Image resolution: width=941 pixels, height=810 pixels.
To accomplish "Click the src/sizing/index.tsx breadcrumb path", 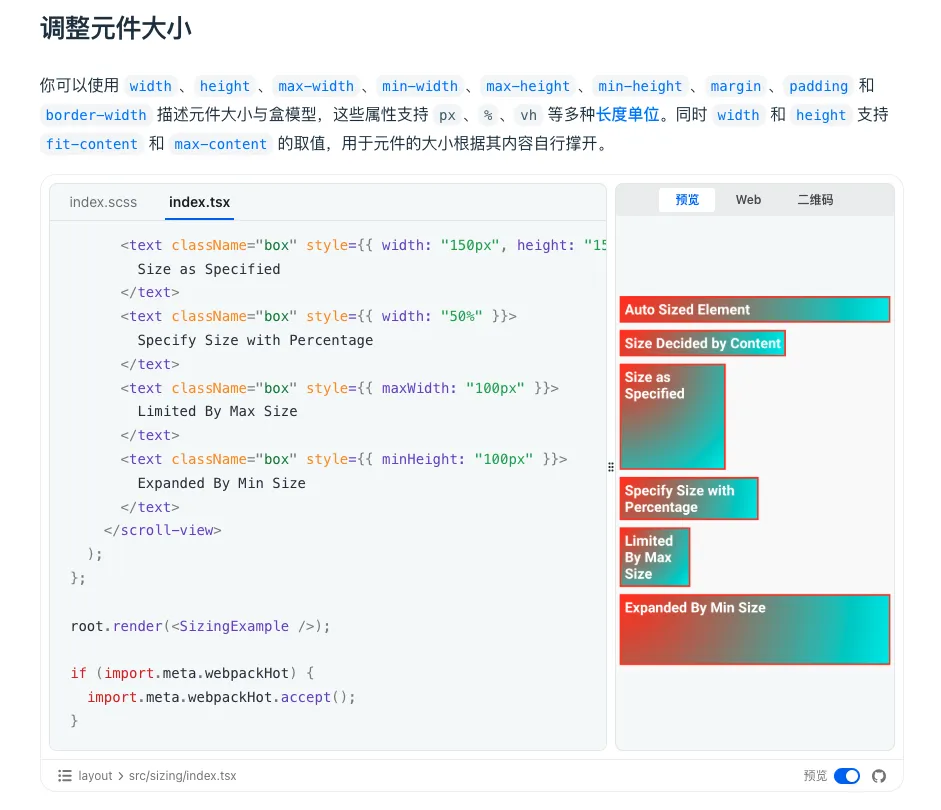I will pyautogui.click(x=182, y=776).
